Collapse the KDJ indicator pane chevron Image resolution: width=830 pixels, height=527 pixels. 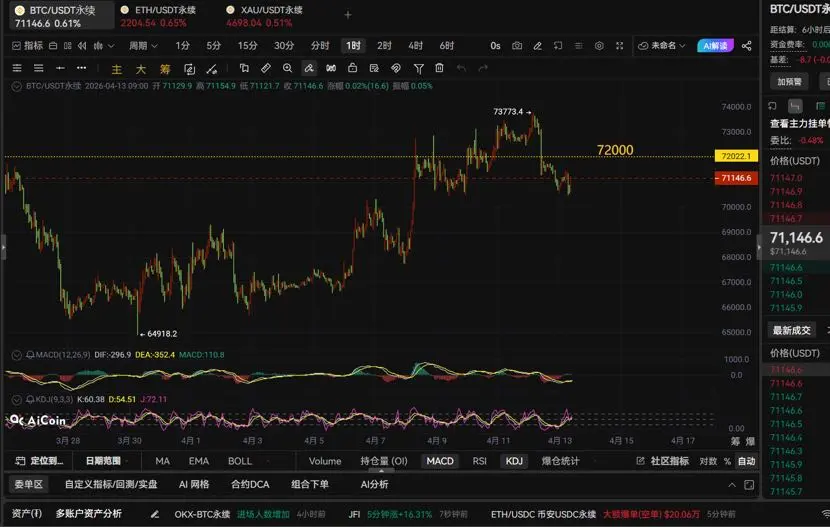tap(17, 399)
